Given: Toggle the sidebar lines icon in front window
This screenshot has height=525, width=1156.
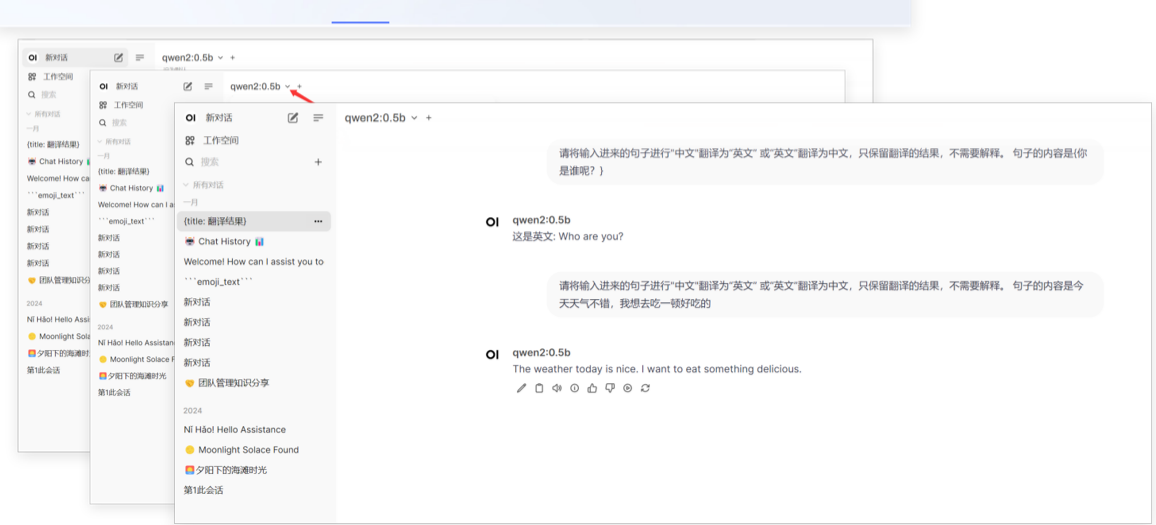Looking at the screenshot, I should click(318, 117).
